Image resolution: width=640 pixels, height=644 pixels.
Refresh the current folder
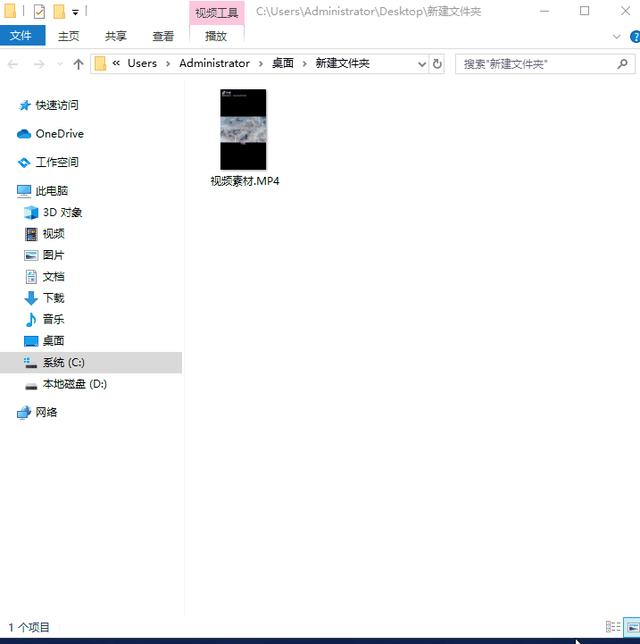pos(437,64)
